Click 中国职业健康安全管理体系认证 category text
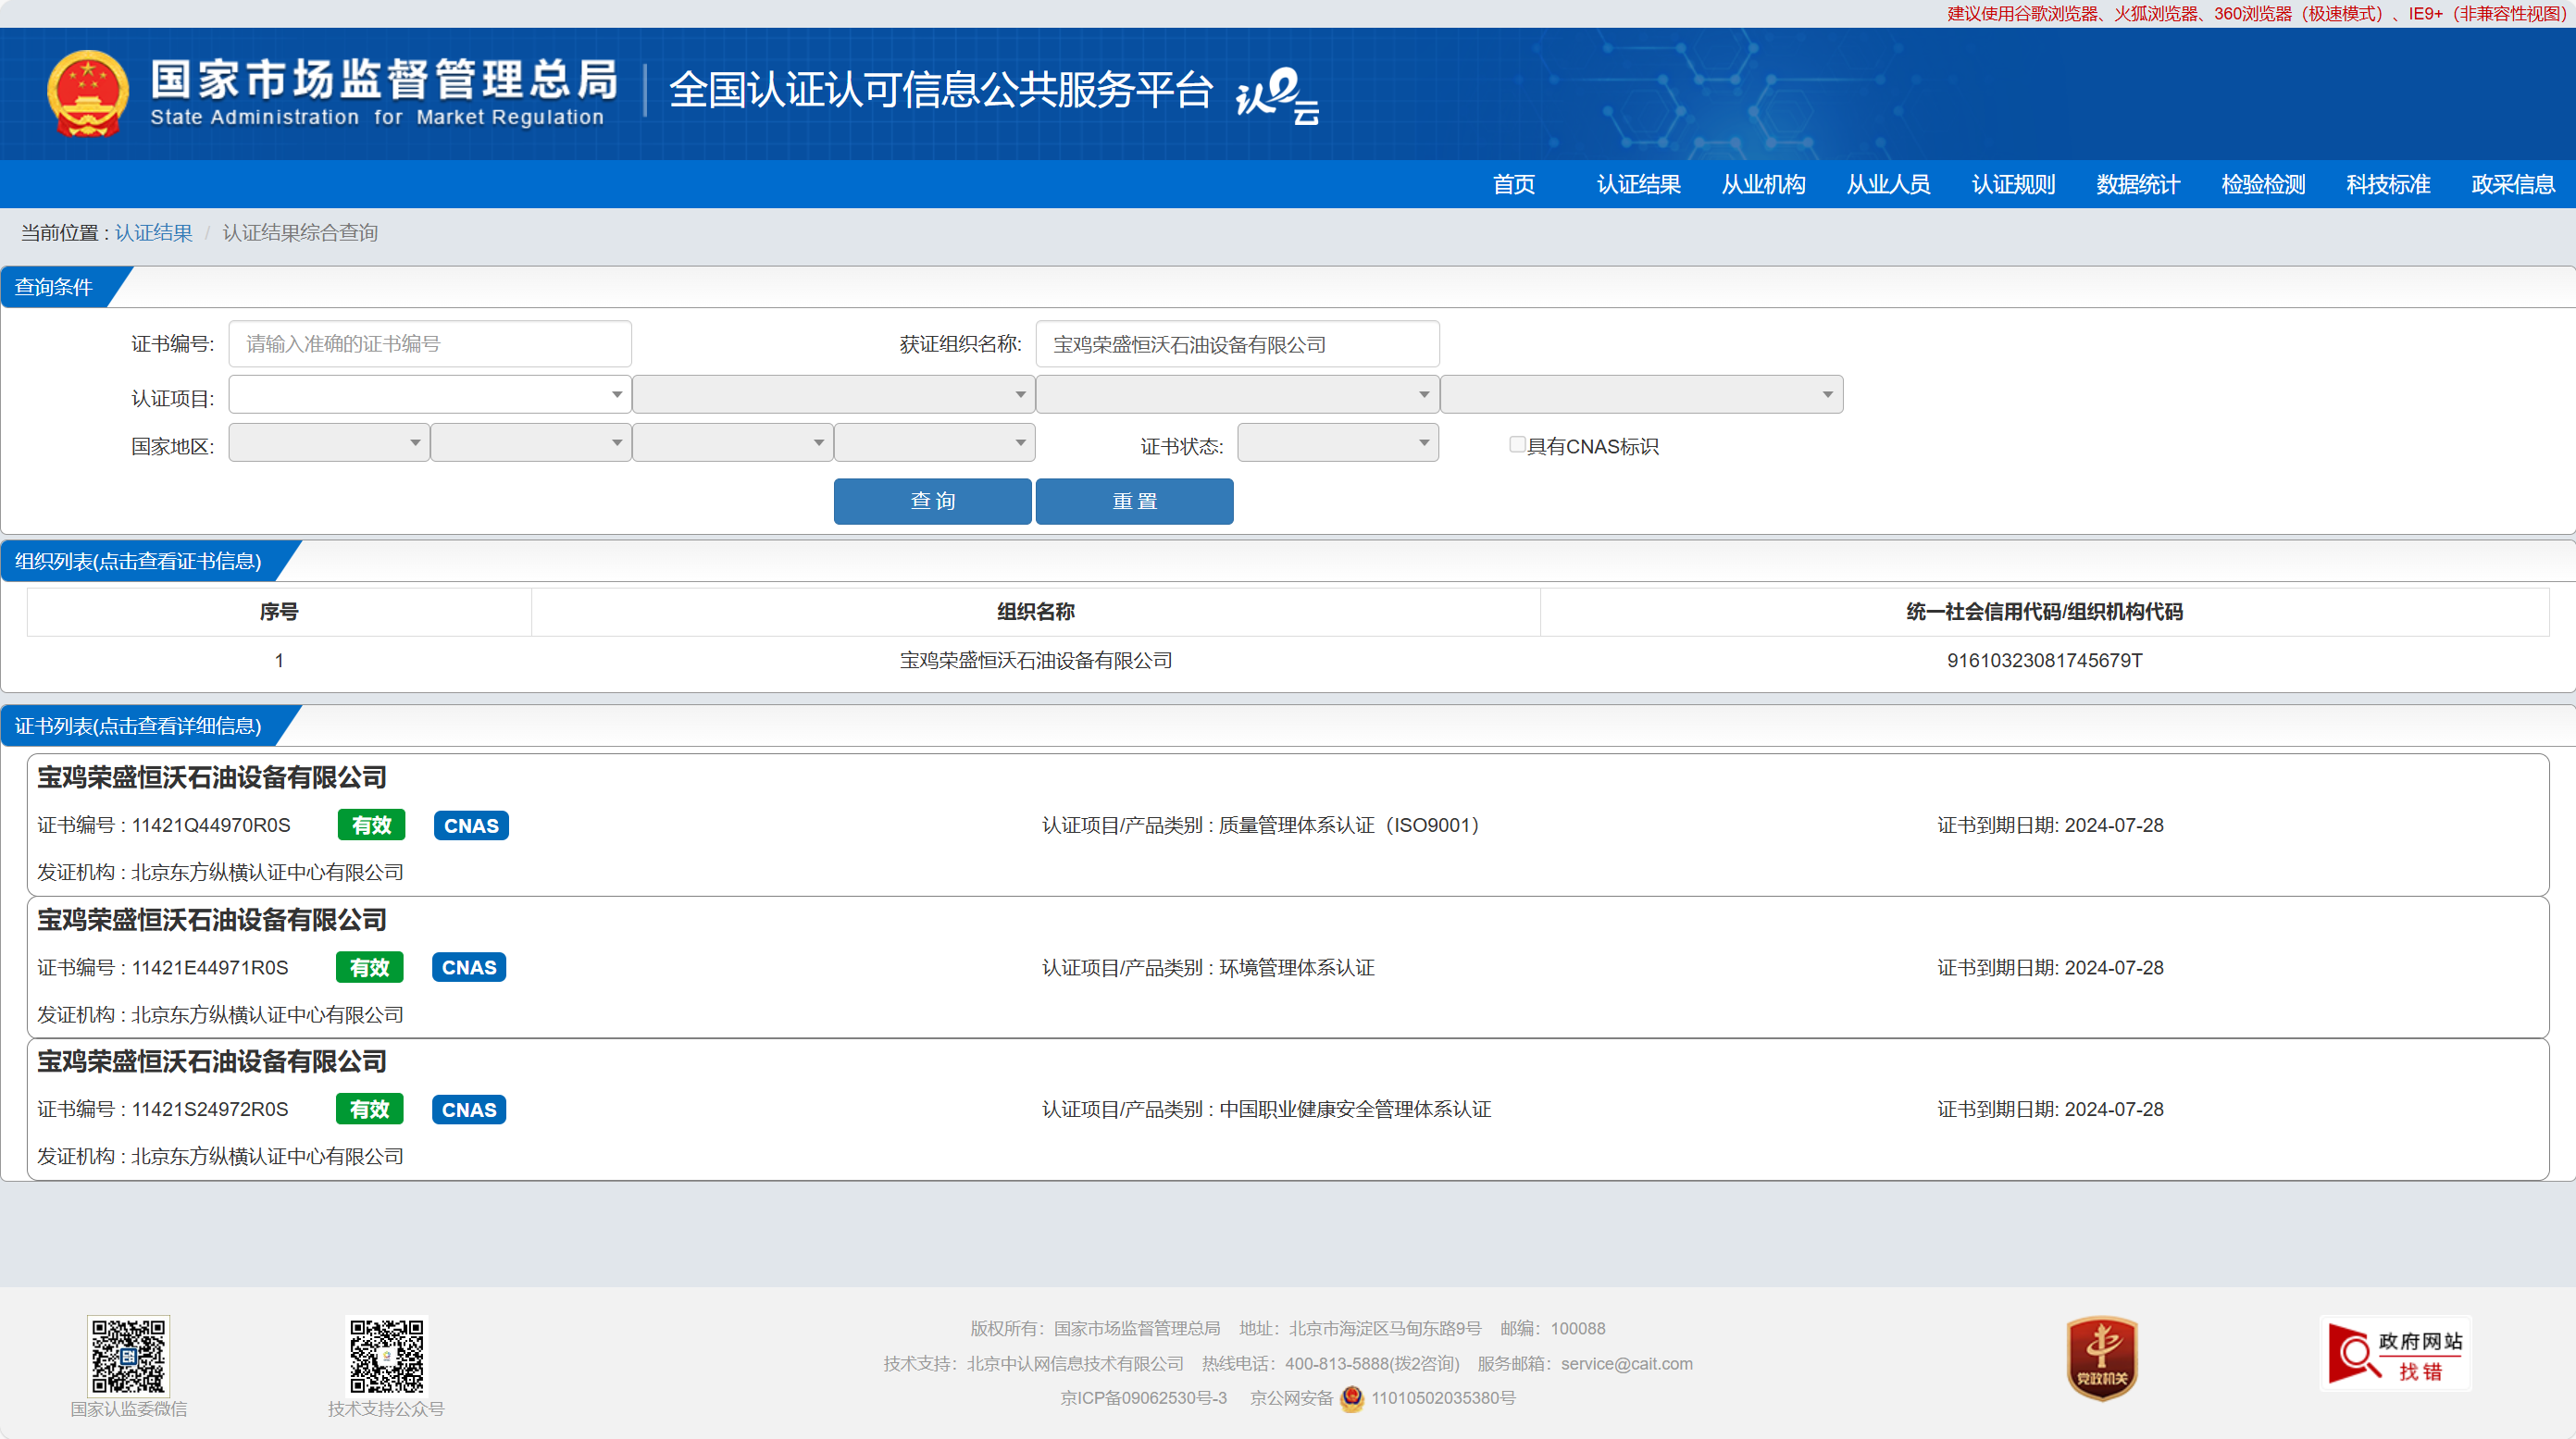 click(x=1355, y=1110)
